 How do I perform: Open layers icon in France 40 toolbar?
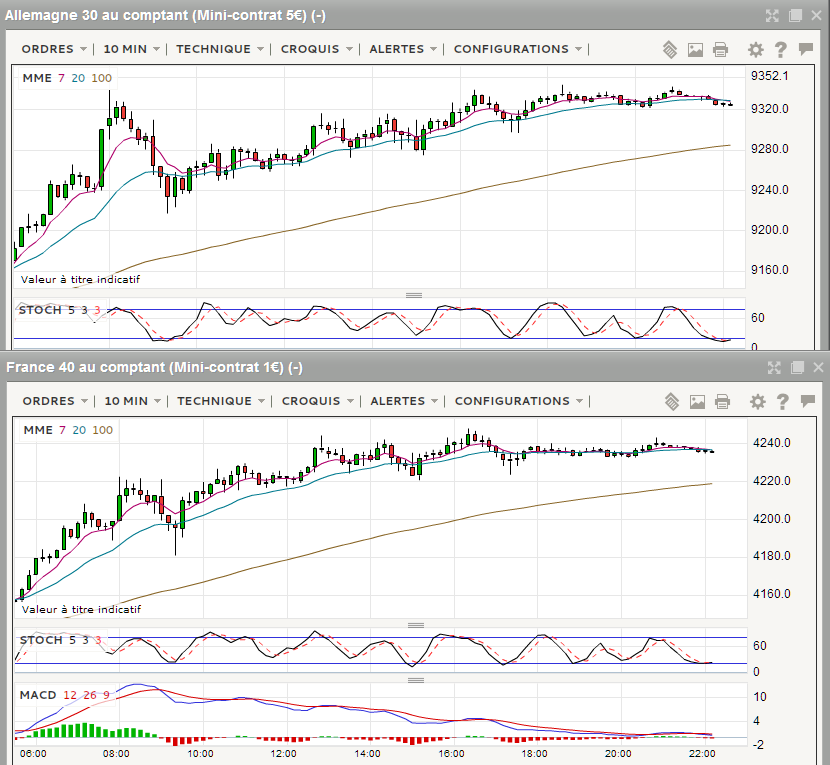(x=672, y=401)
